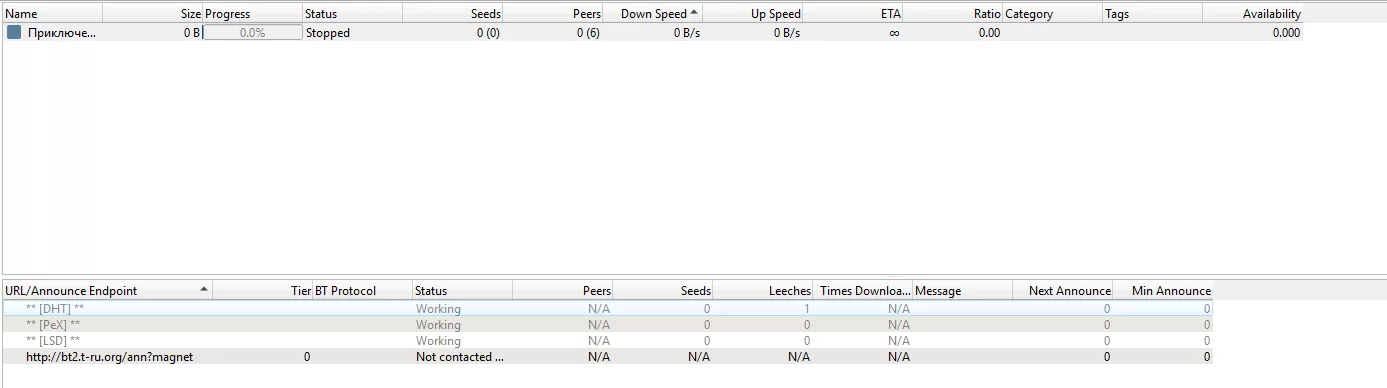Sort torrents by Tags column
The image size is (1387, 388).
click(x=1152, y=14)
